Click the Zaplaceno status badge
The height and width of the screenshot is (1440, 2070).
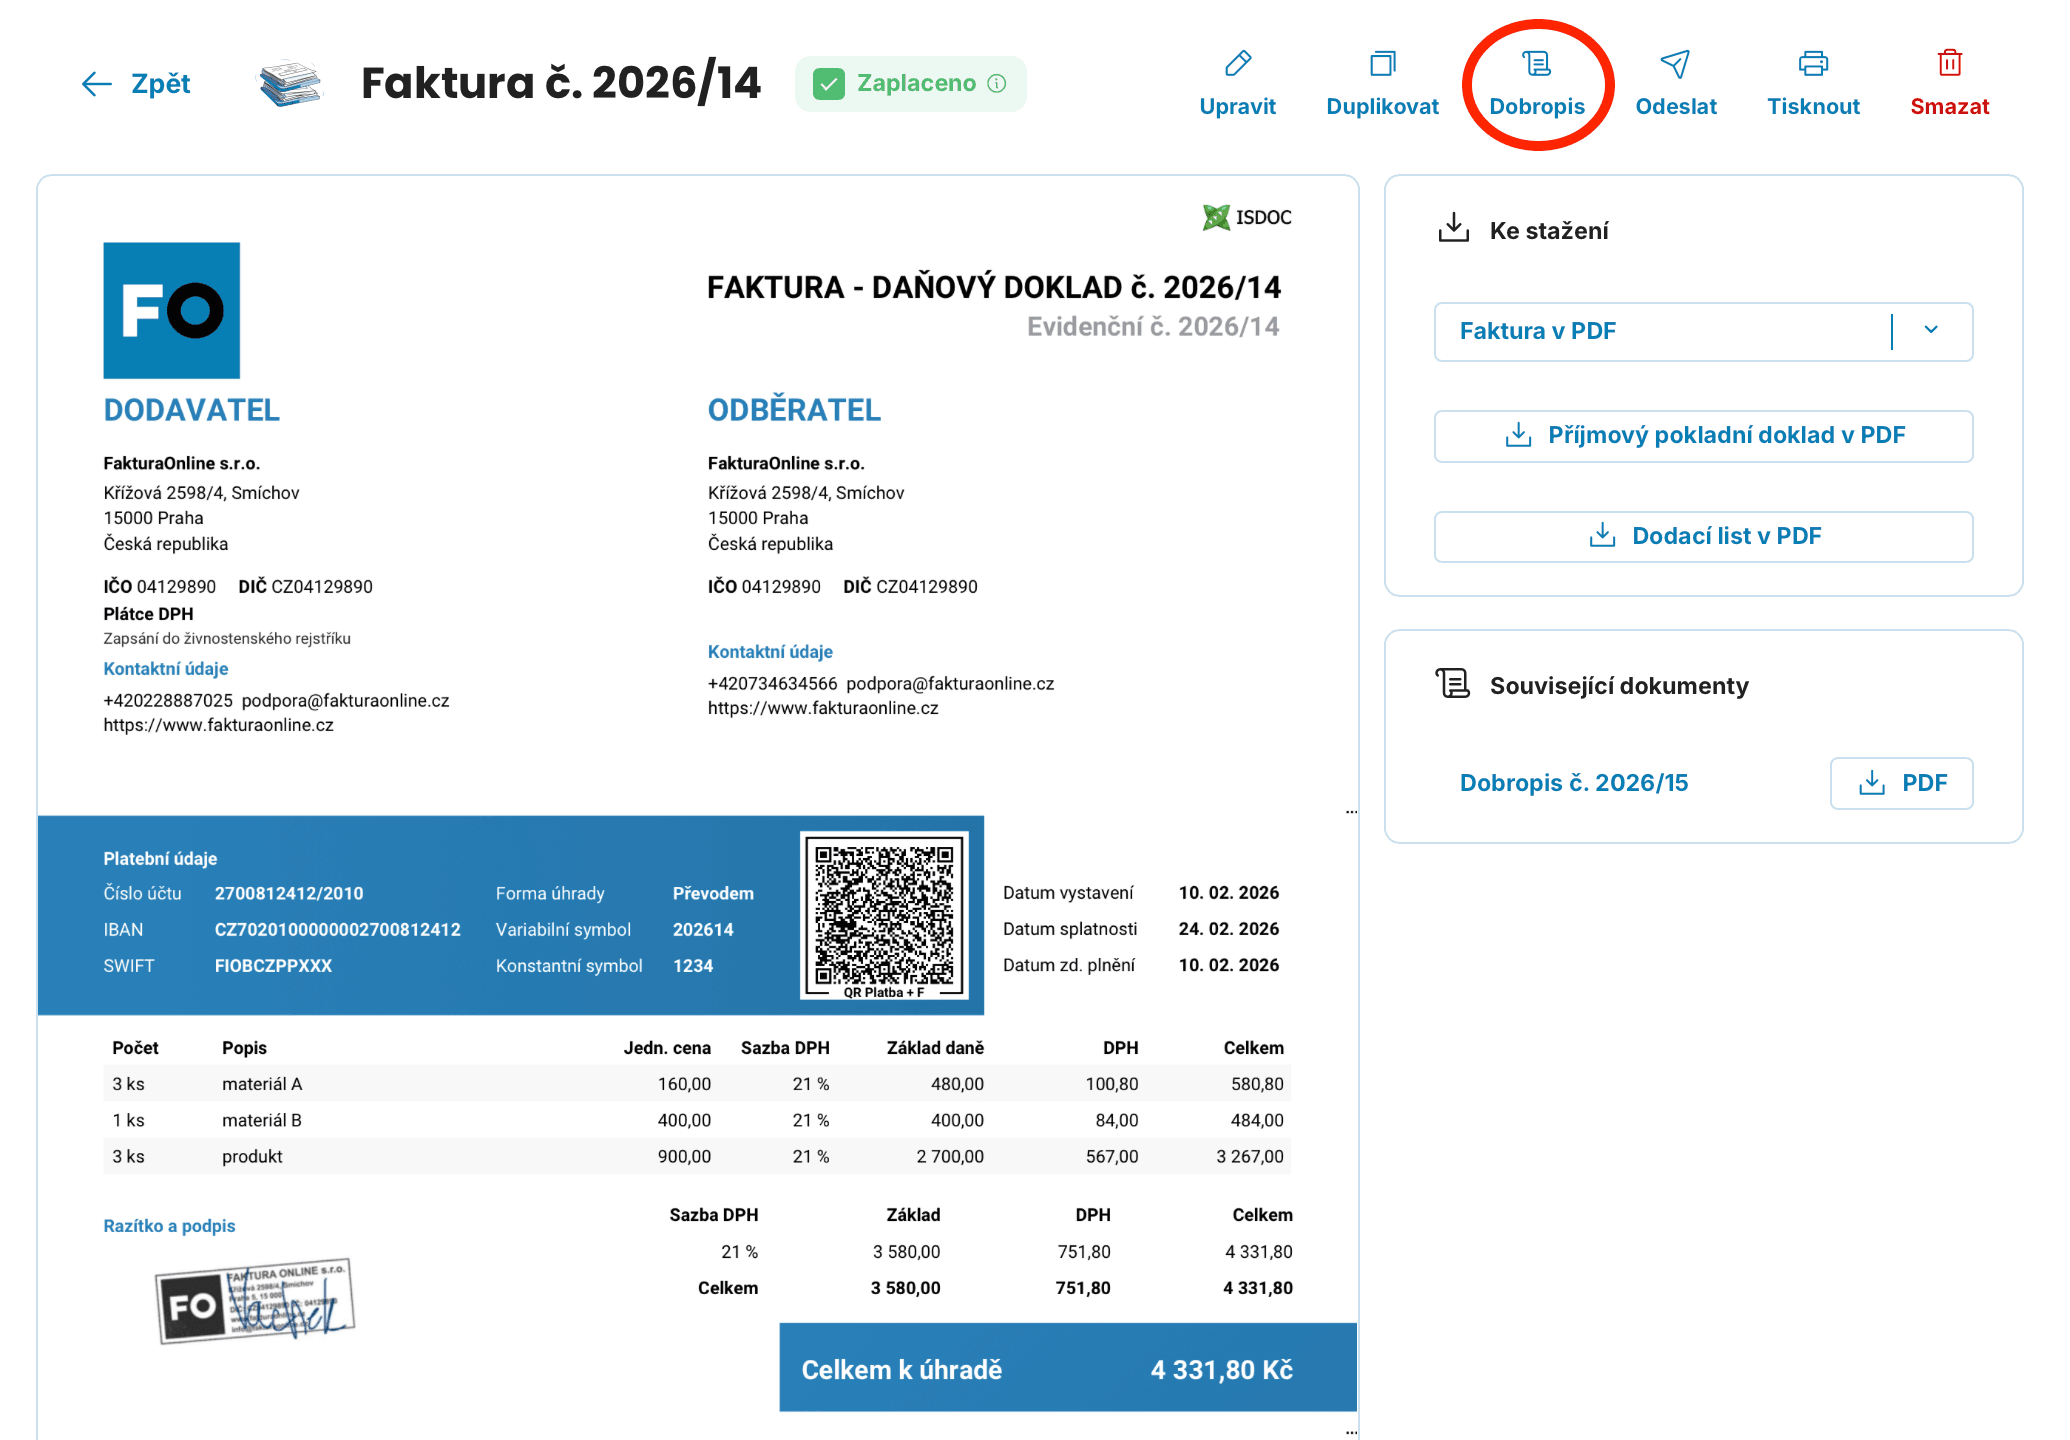coord(910,84)
